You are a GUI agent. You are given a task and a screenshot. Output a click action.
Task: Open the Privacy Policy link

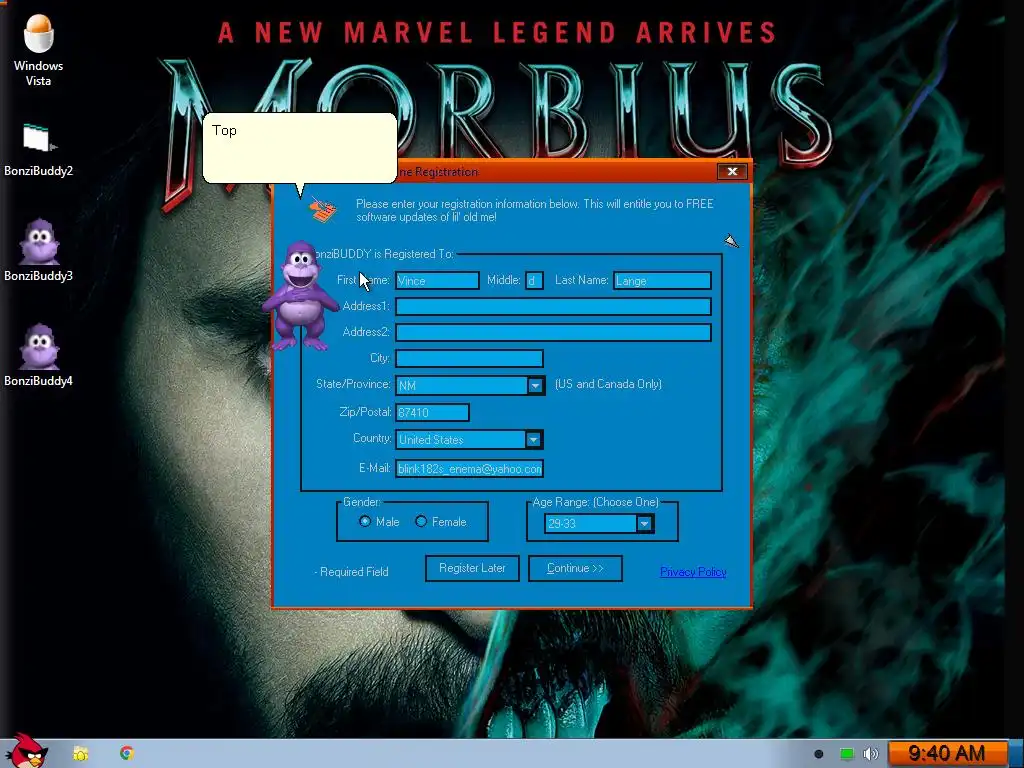click(693, 572)
